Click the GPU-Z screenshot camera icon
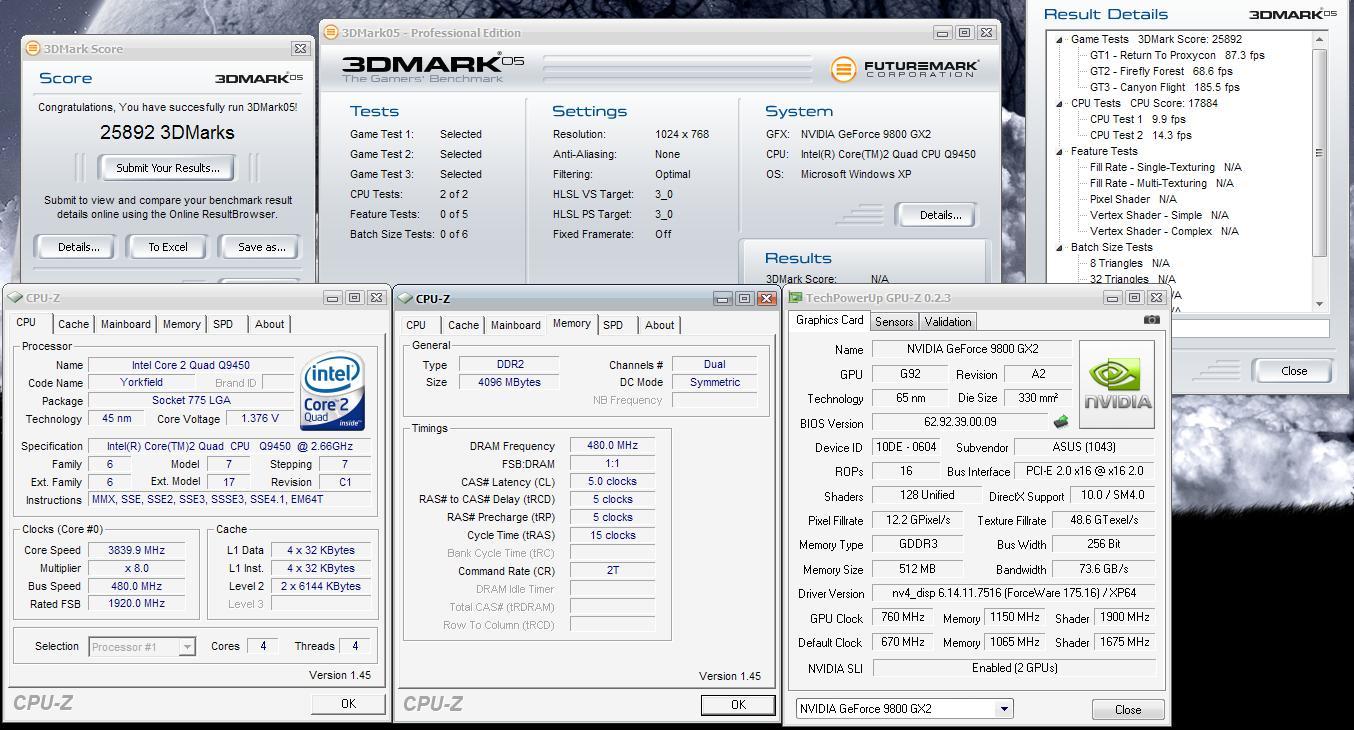Screen dimensions: 1354x730 pos(1152,320)
